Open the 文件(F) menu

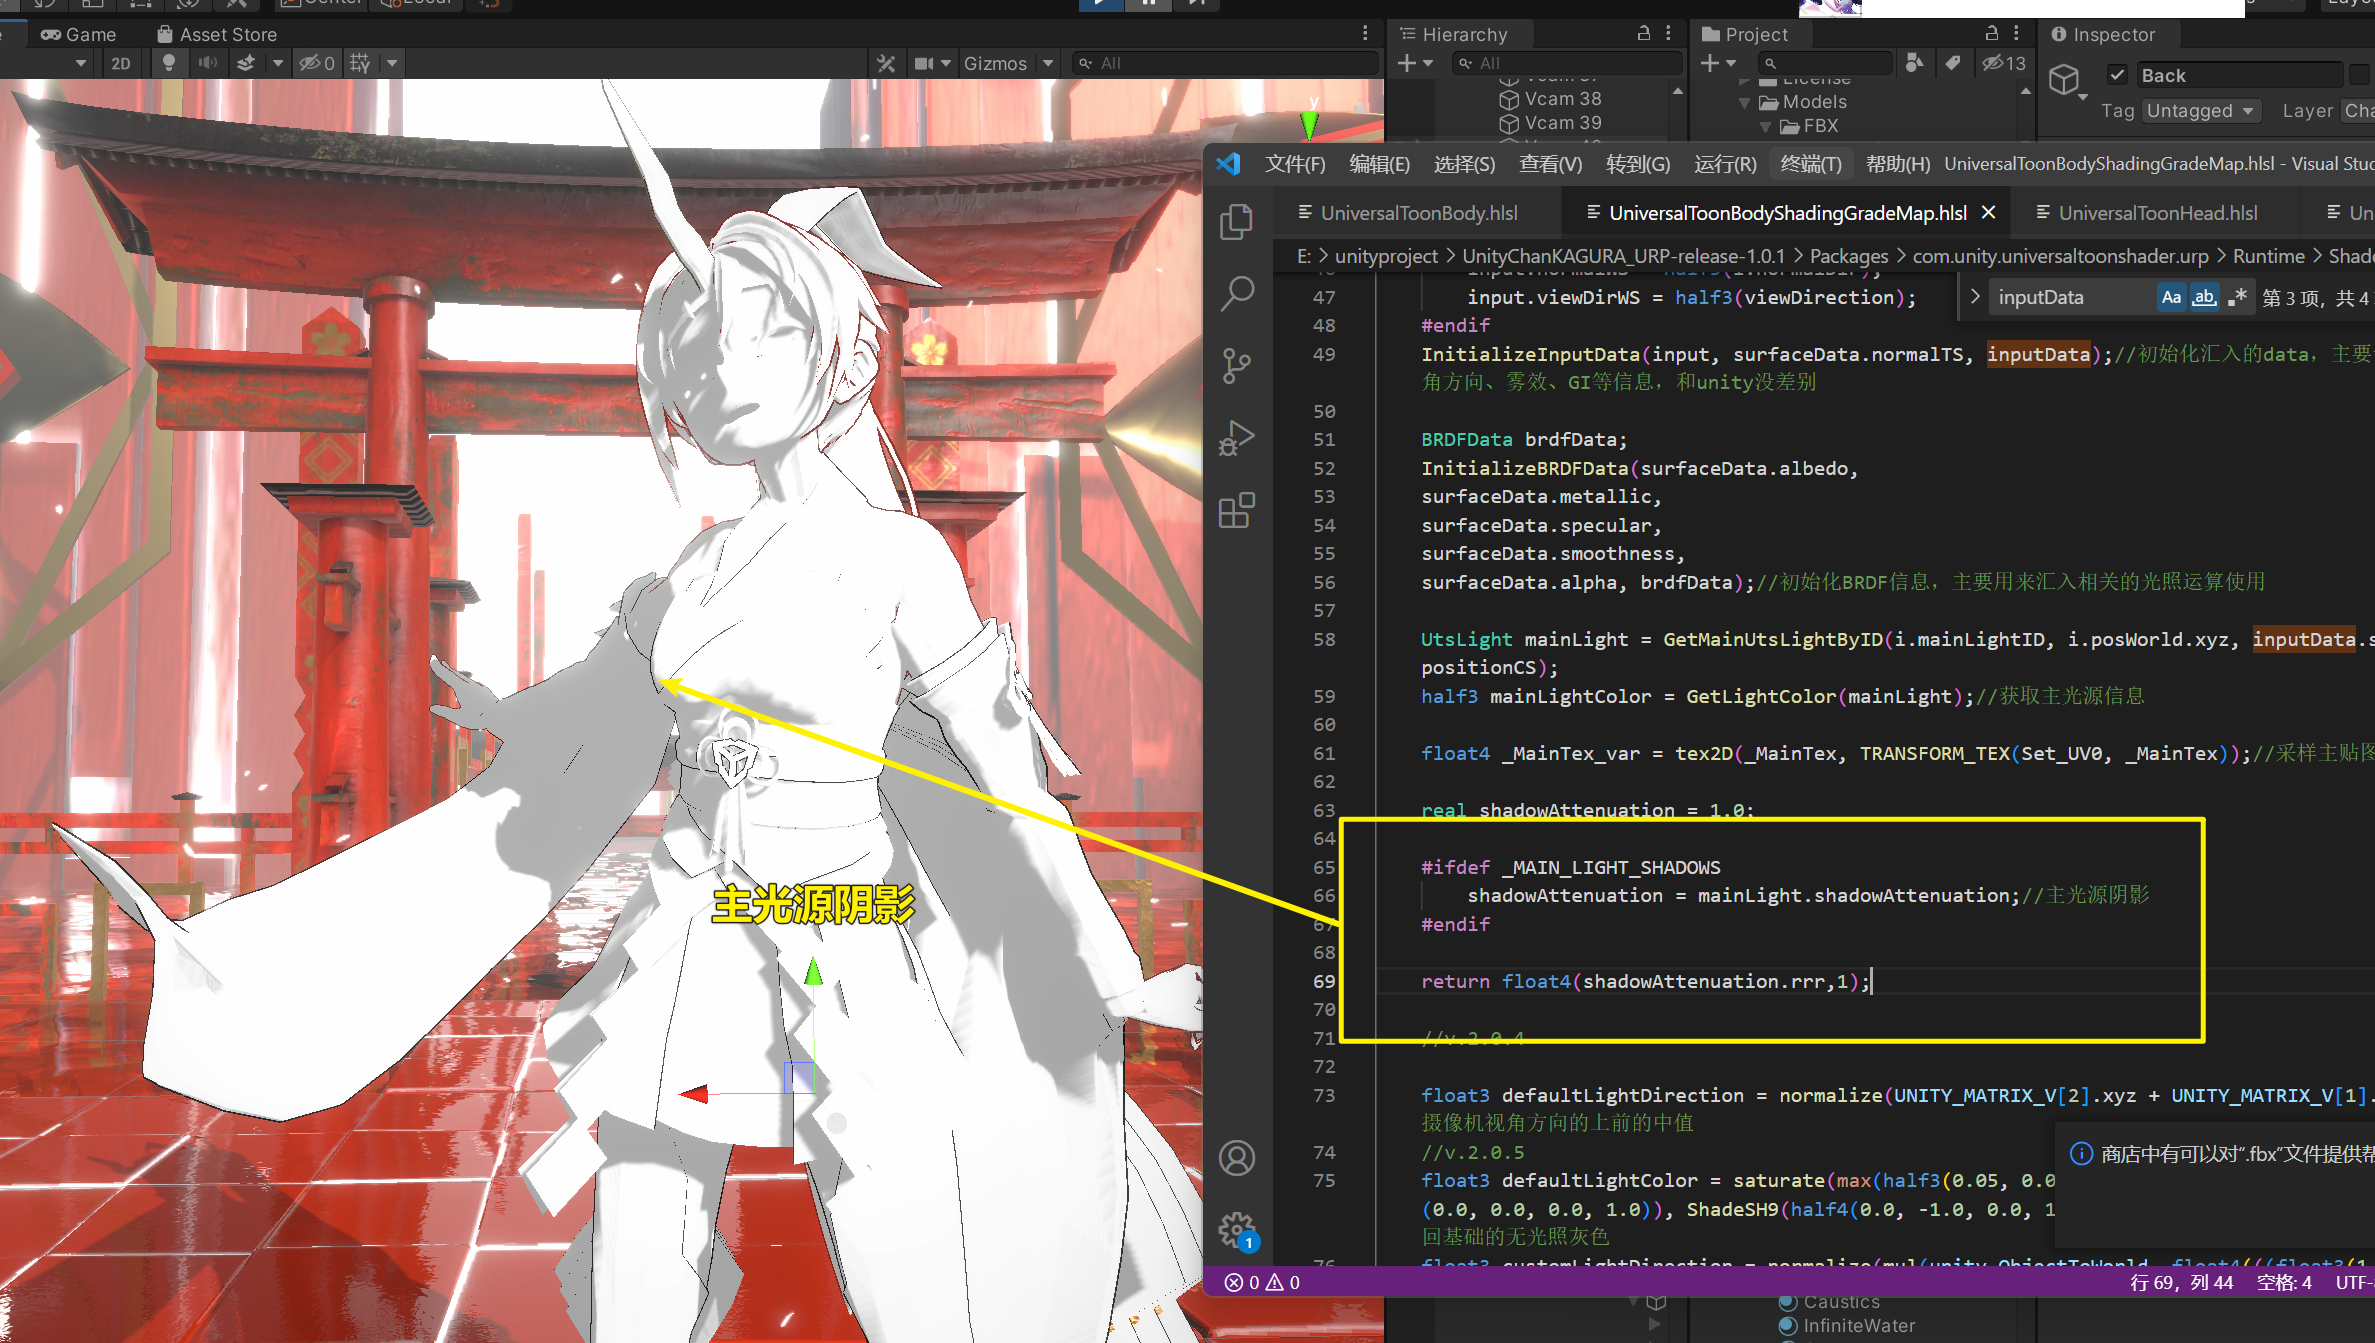[x=1295, y=164]
